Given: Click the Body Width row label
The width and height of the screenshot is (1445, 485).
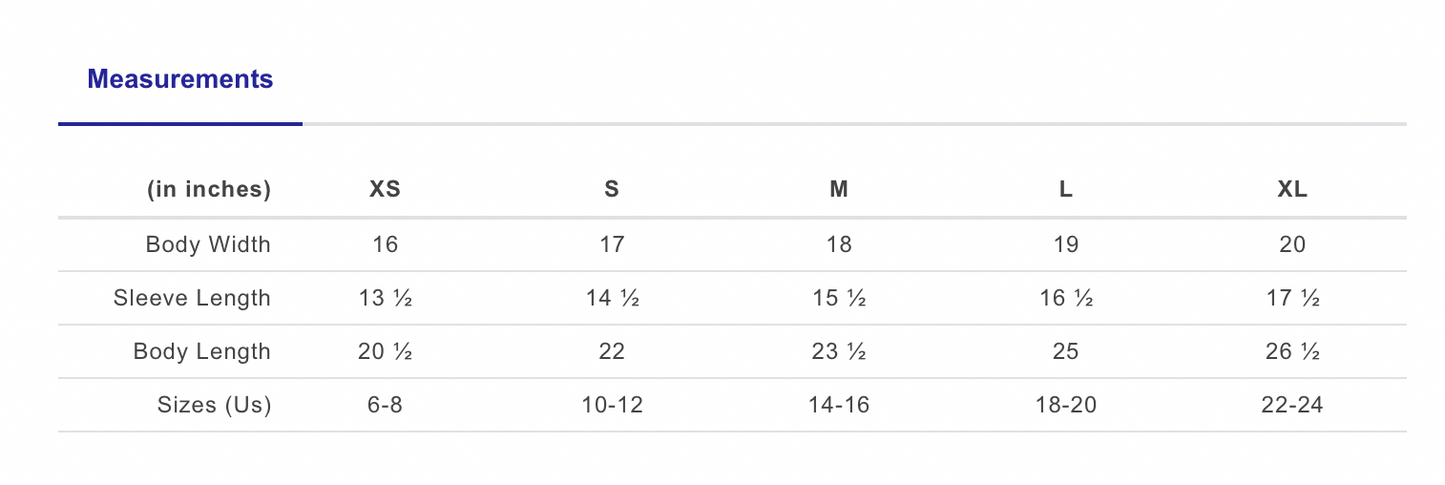Looking at the screenshot, I should (x=208, y=244).
